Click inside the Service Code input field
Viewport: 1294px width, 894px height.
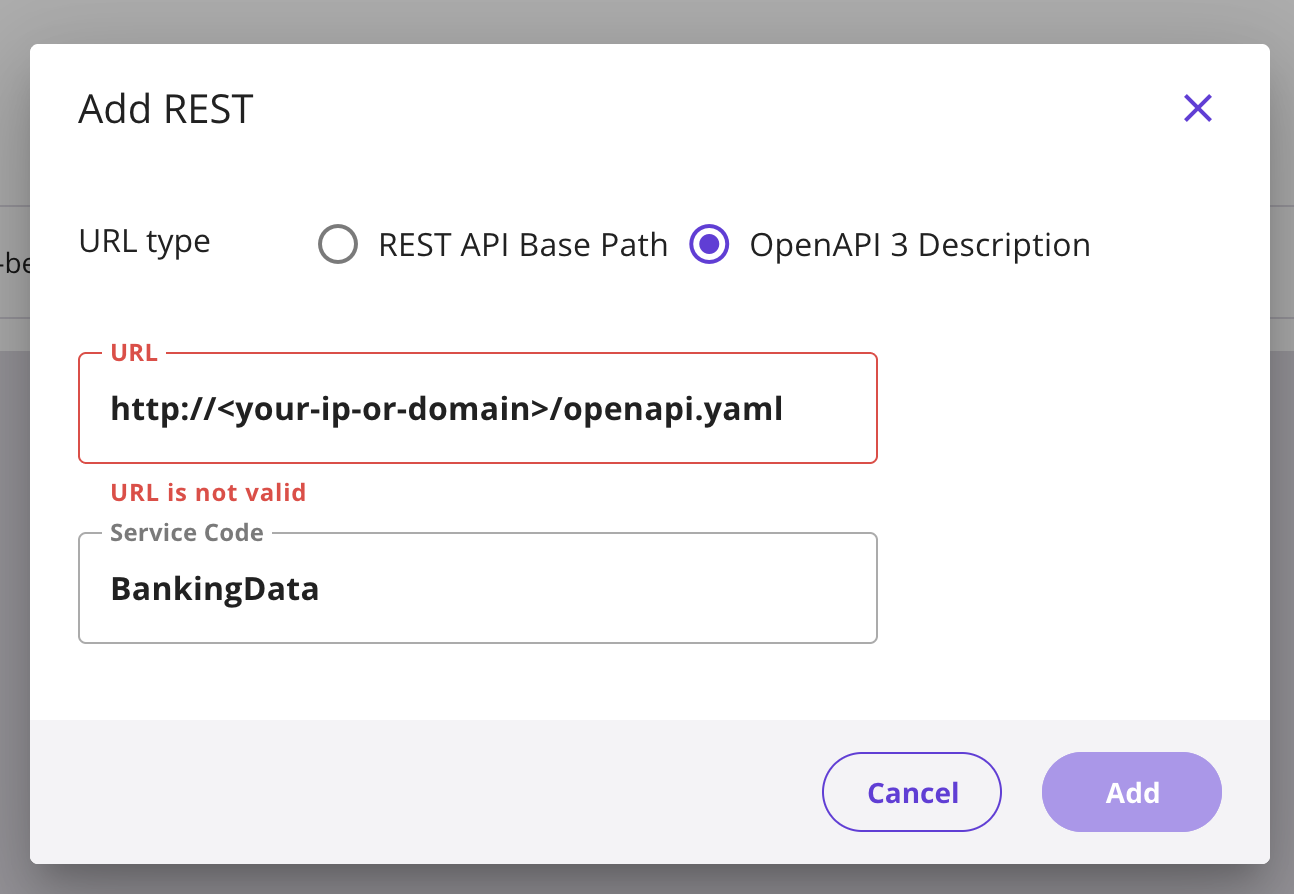[x=477, y=588]
